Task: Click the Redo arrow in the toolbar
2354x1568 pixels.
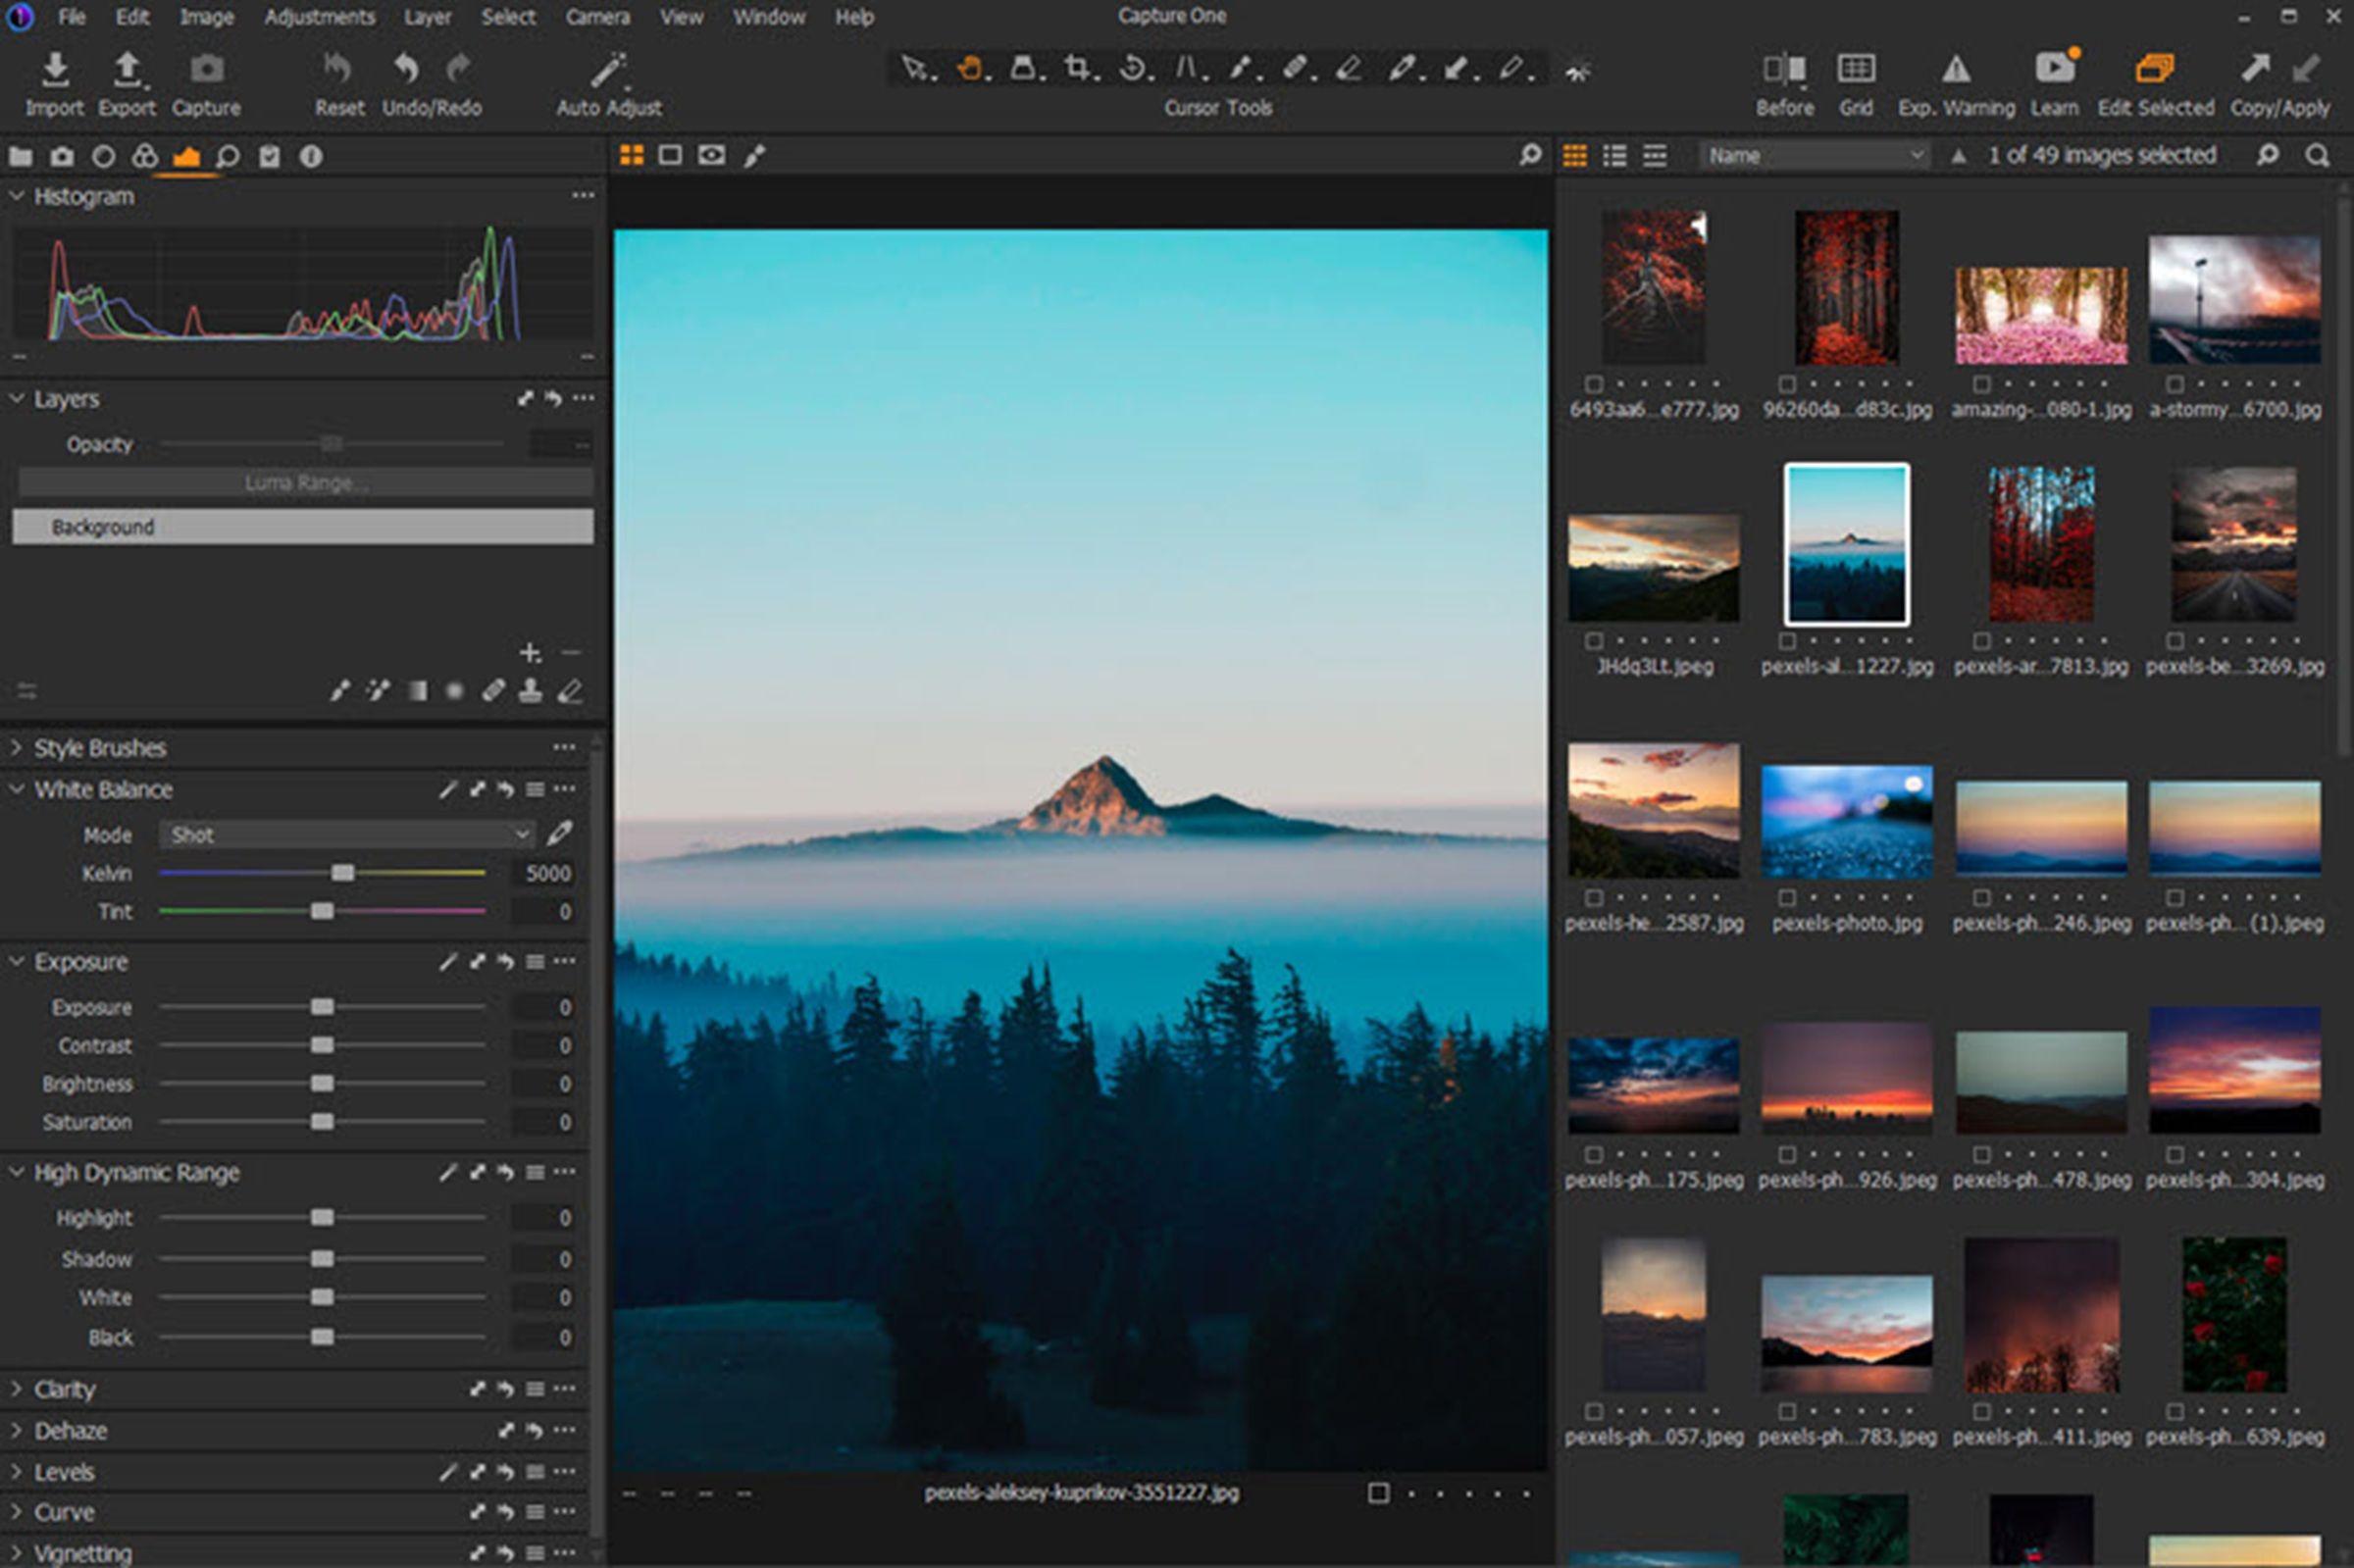Action: [x=458, y=68]
